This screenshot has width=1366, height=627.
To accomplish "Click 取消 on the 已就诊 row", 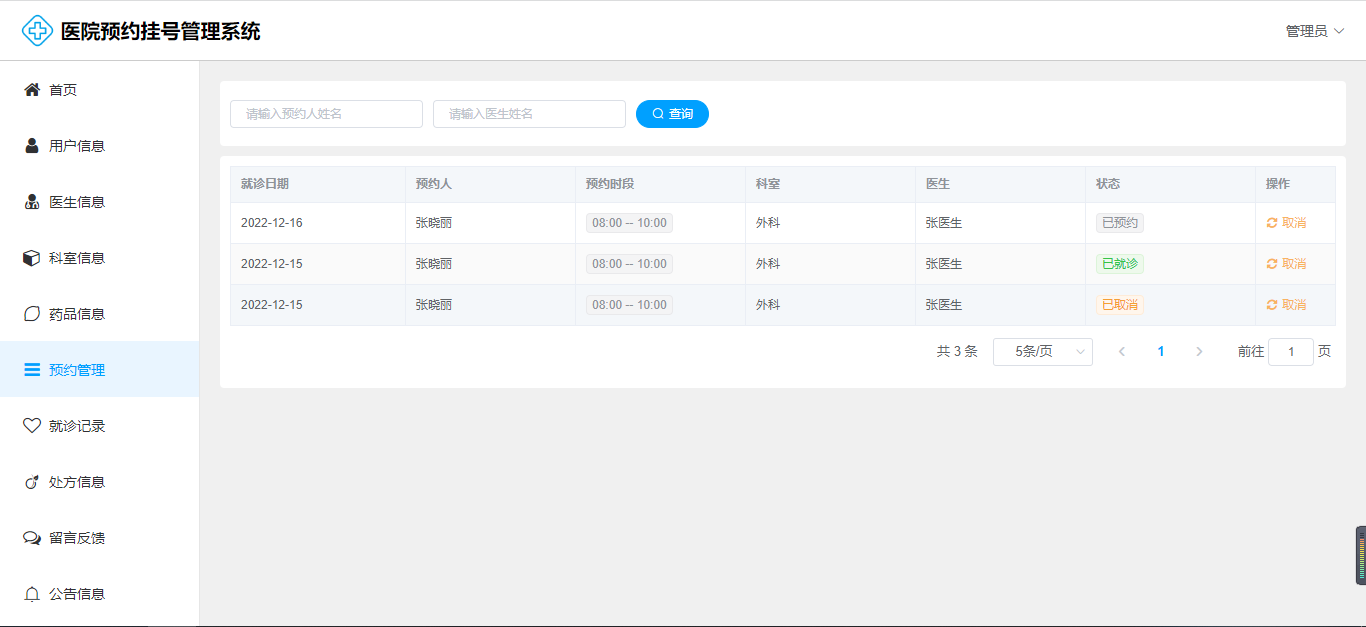I will (x=1286, y=264).
